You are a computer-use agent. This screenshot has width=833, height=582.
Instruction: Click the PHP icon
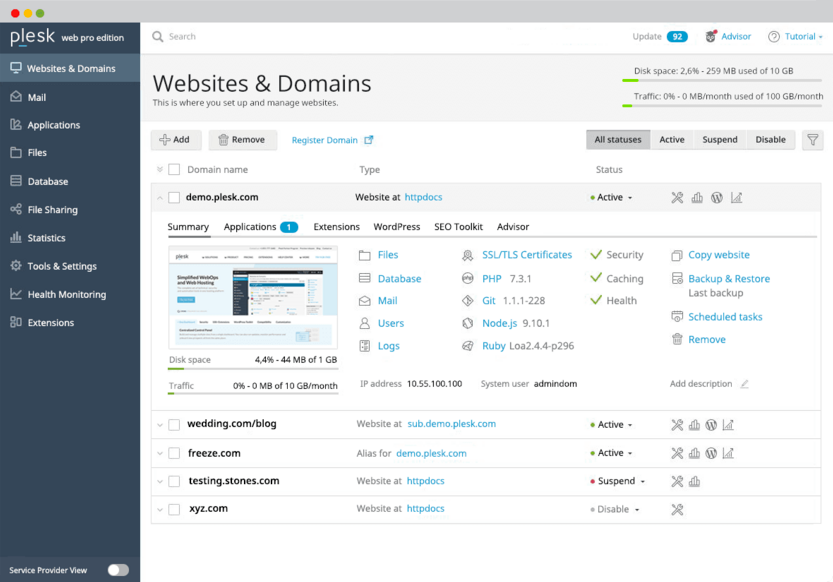[x=468, y=278]
